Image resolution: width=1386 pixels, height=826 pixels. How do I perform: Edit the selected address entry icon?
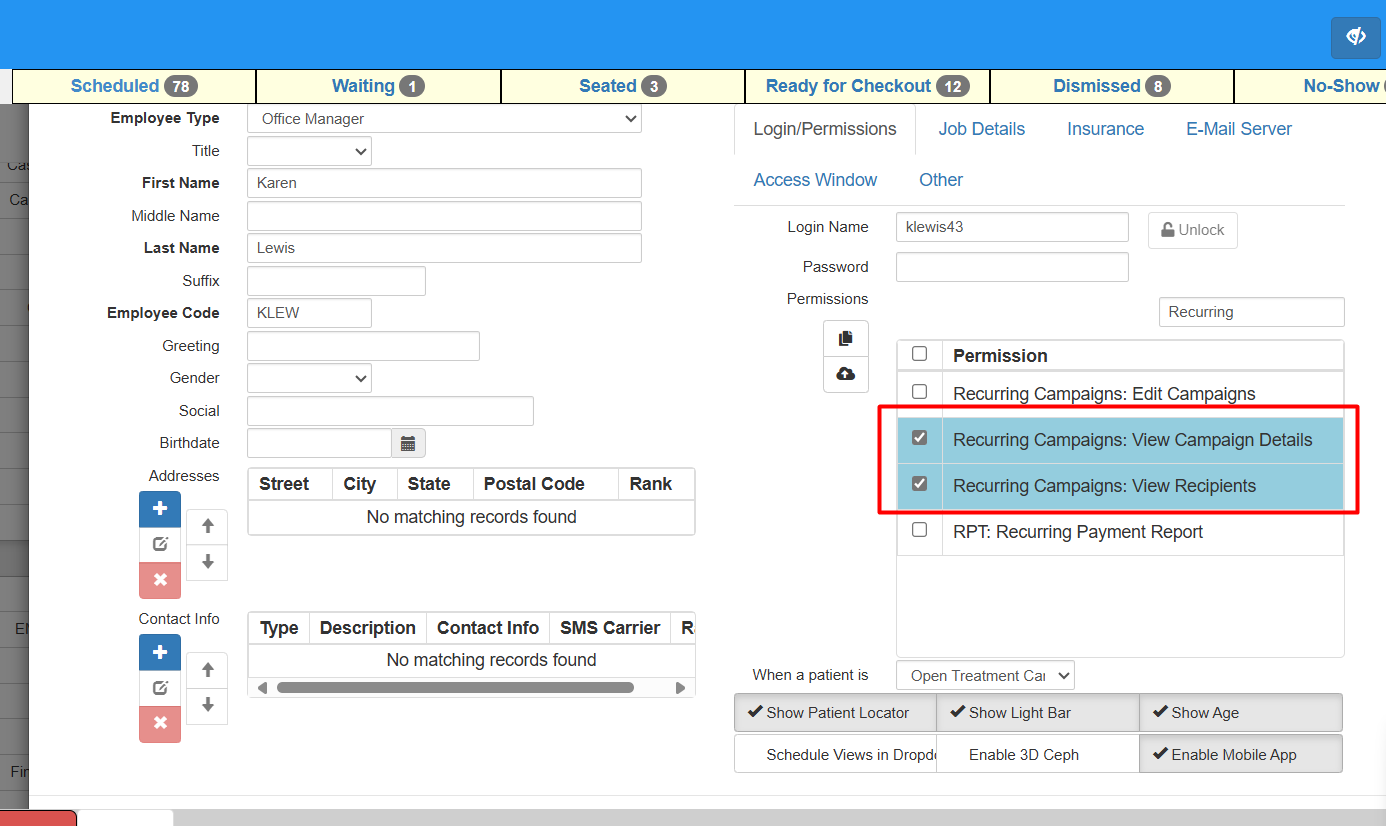(x=160, y=545)
